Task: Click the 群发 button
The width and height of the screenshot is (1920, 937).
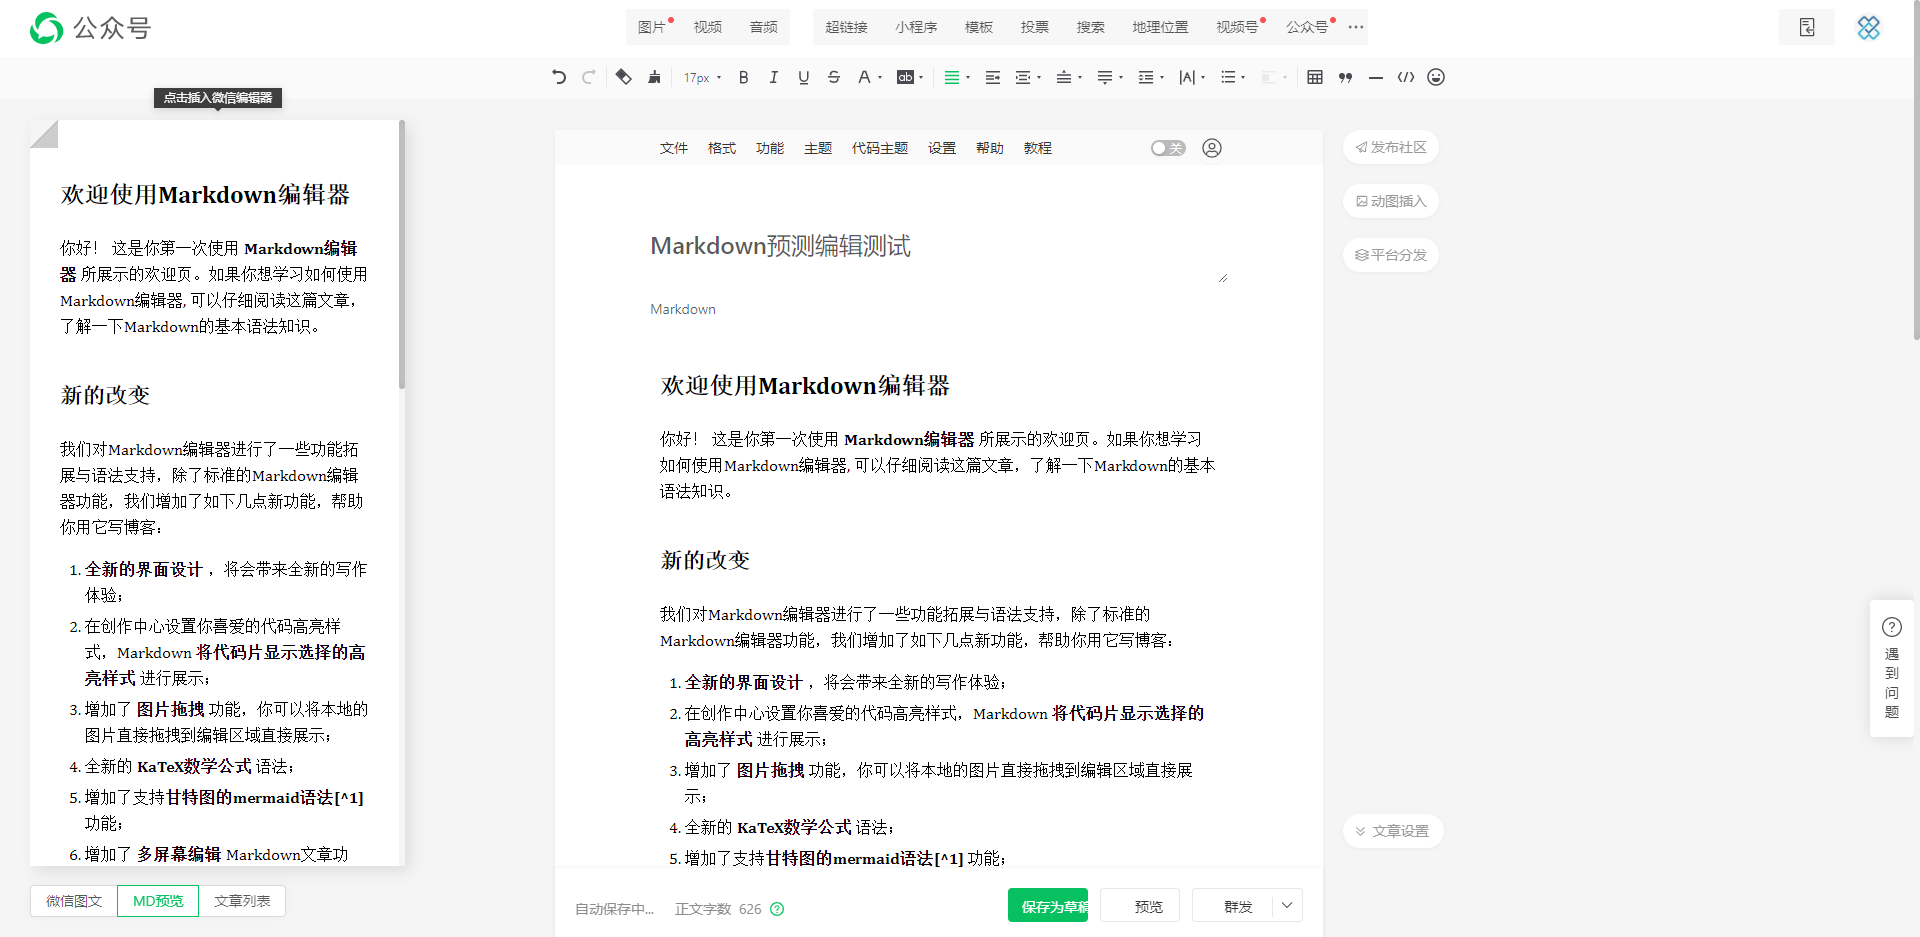Action: coord(1238,906)
